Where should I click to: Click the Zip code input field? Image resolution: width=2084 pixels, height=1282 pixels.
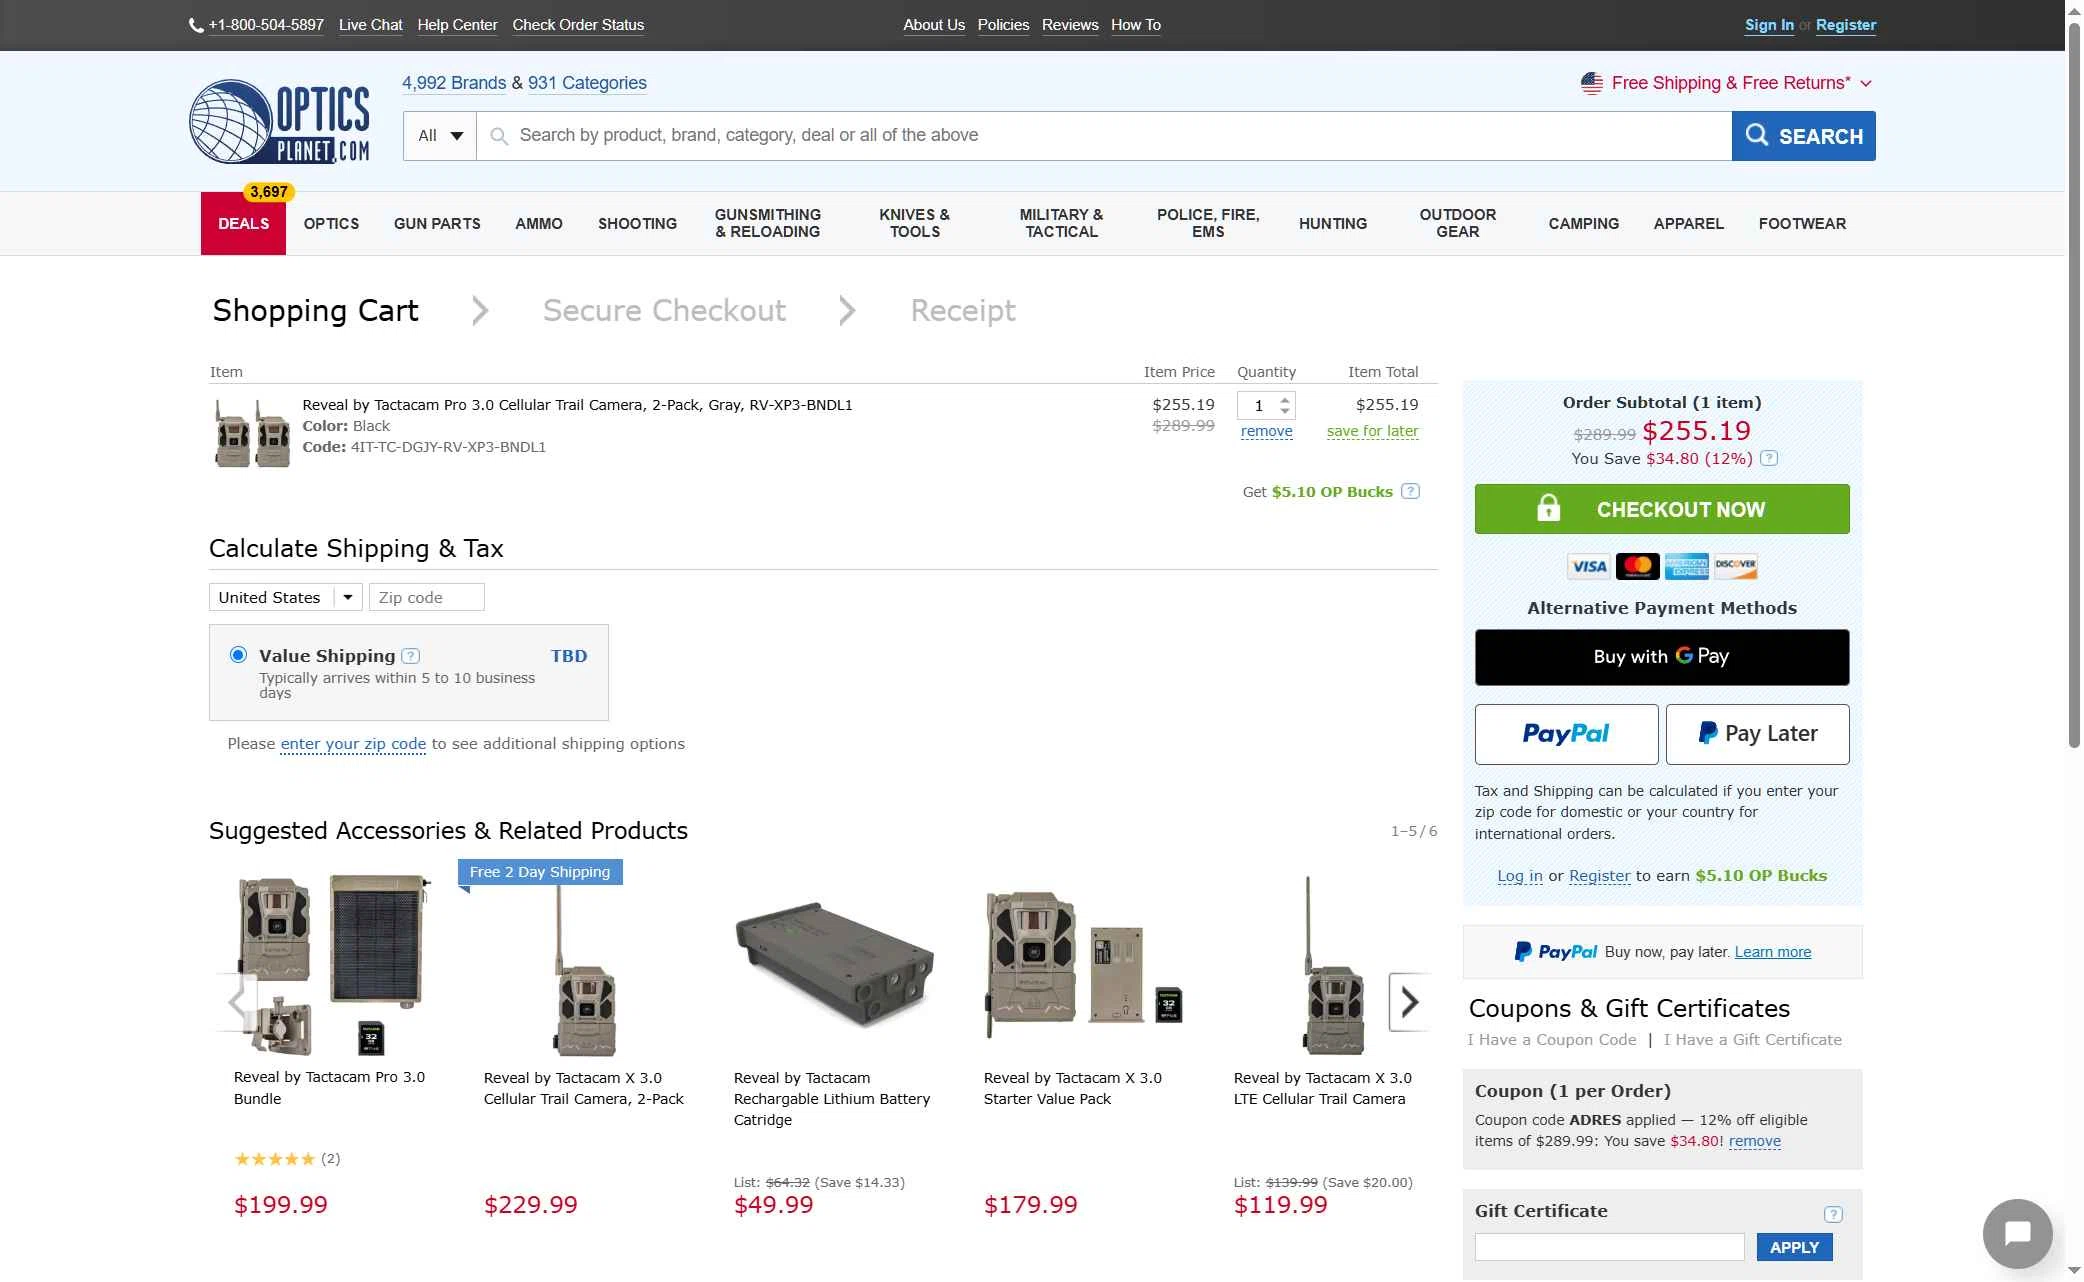426,597
